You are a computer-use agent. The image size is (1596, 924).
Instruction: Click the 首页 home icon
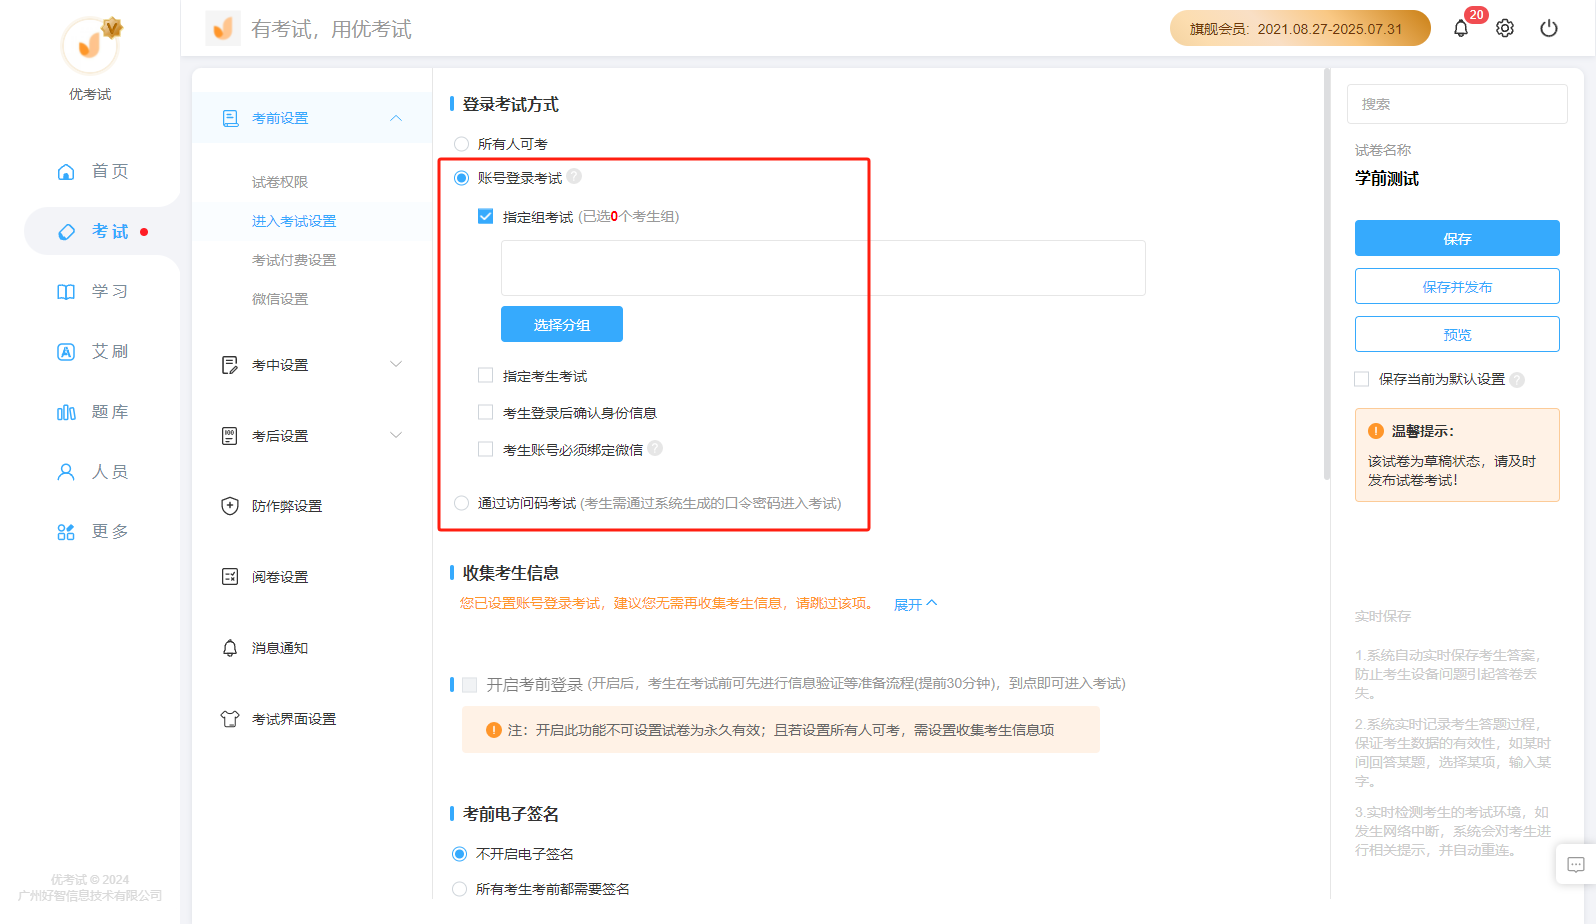[x=66, y=171]
